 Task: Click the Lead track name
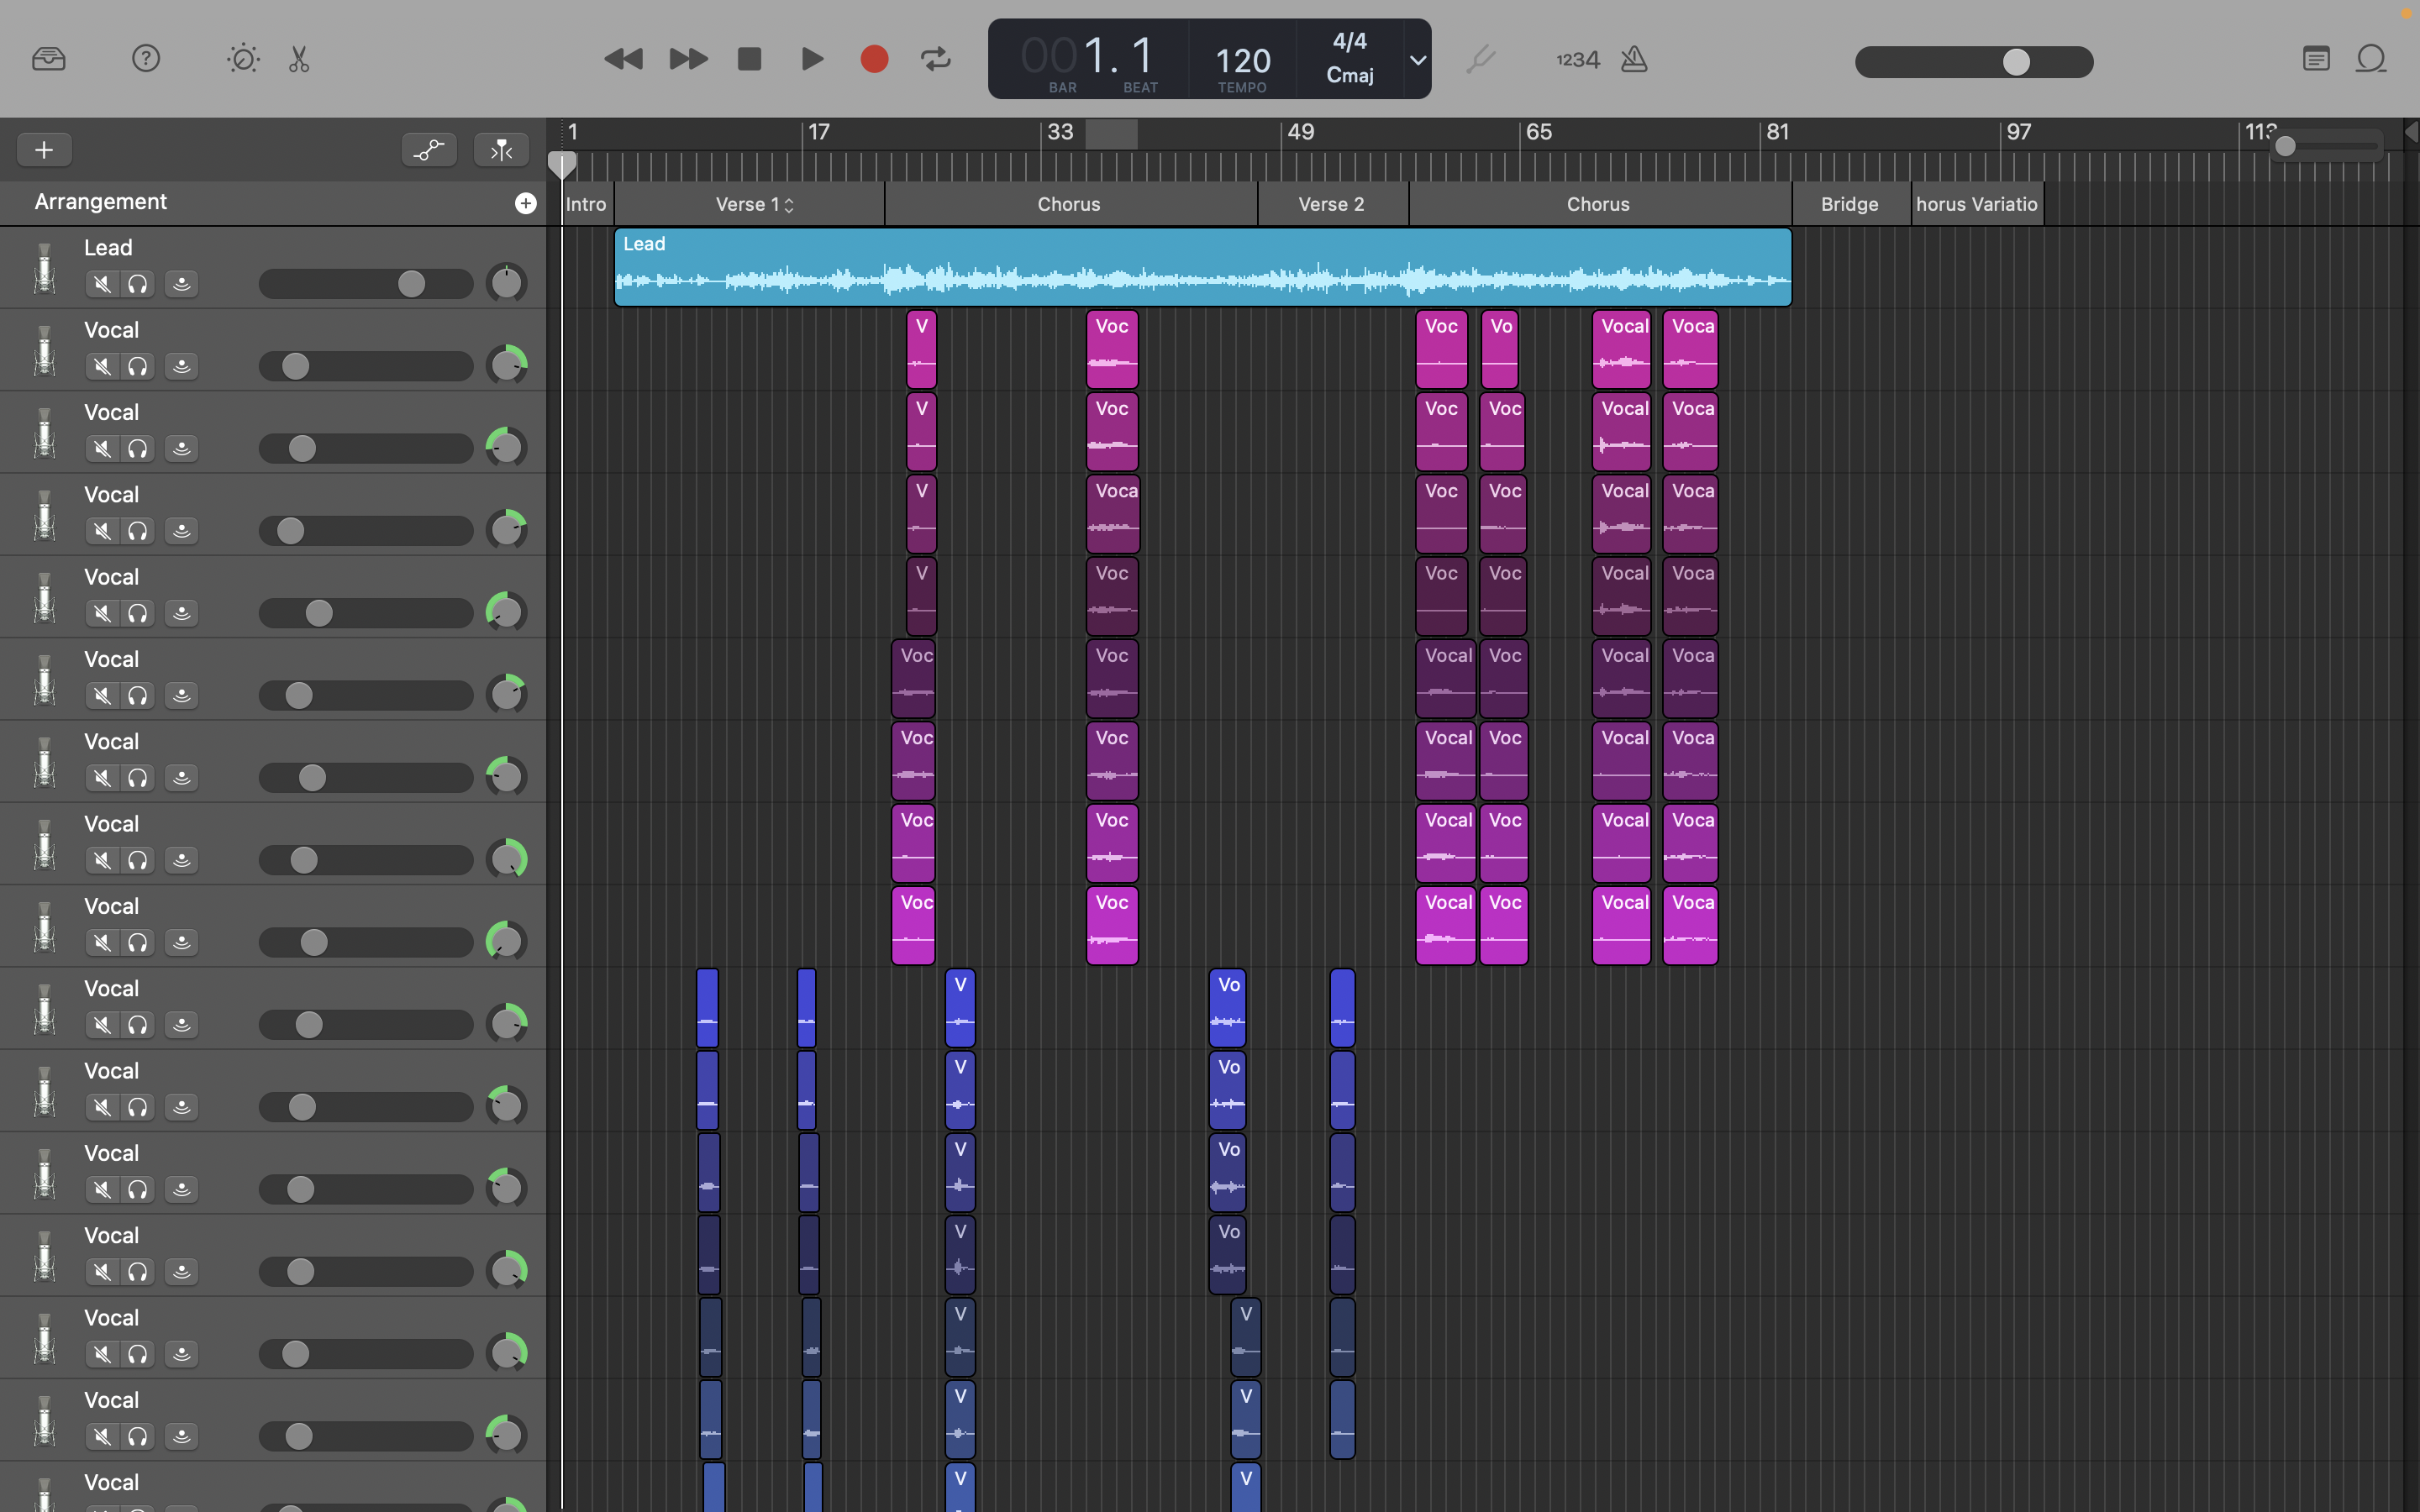click(x=108, y=247)
